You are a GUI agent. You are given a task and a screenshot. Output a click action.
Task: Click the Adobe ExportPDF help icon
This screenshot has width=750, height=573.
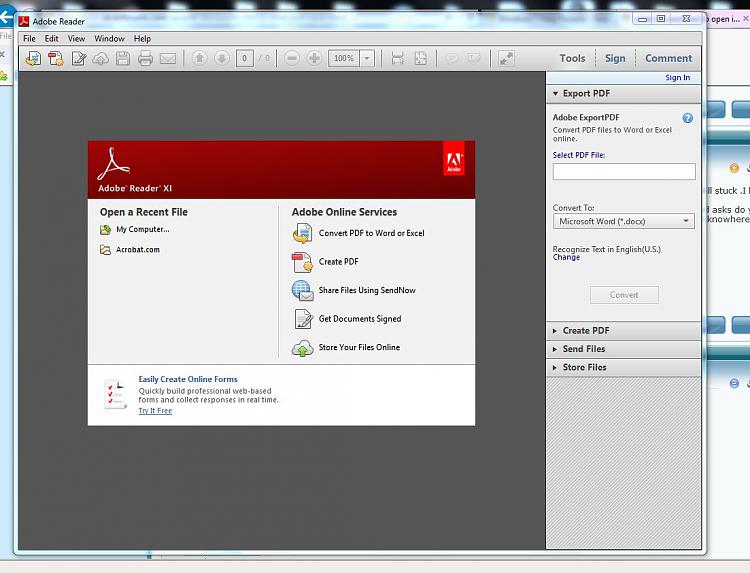687,118
